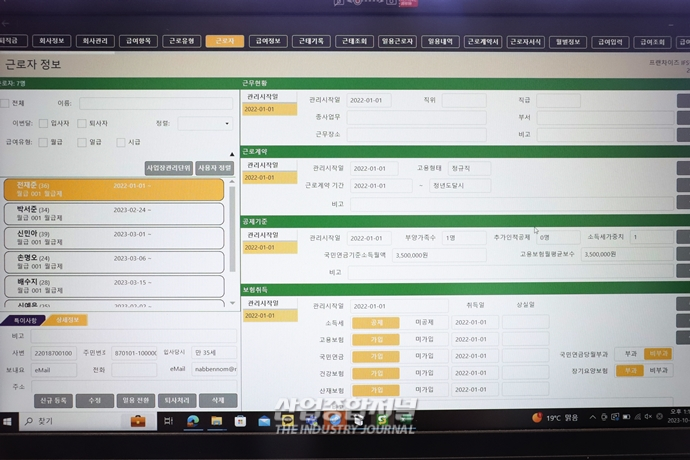Enable the 입사자 checkbox filter
This screenshot has width=690, height=460.
click(x=42, y=123)
